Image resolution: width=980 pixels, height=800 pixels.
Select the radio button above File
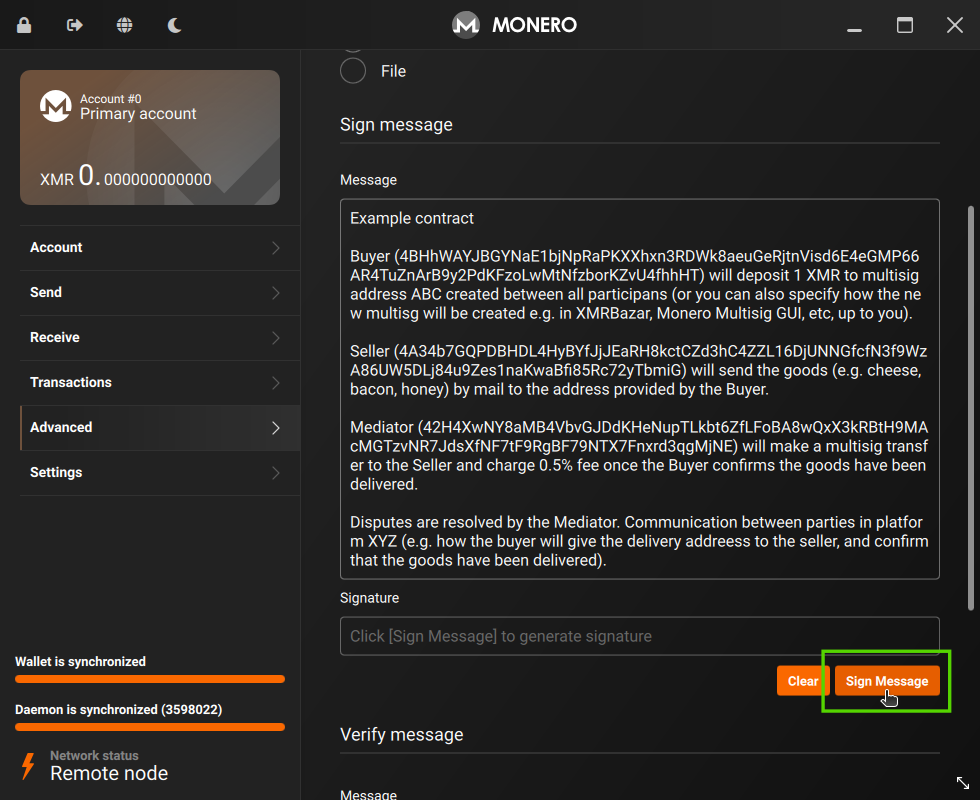point(352,42)
